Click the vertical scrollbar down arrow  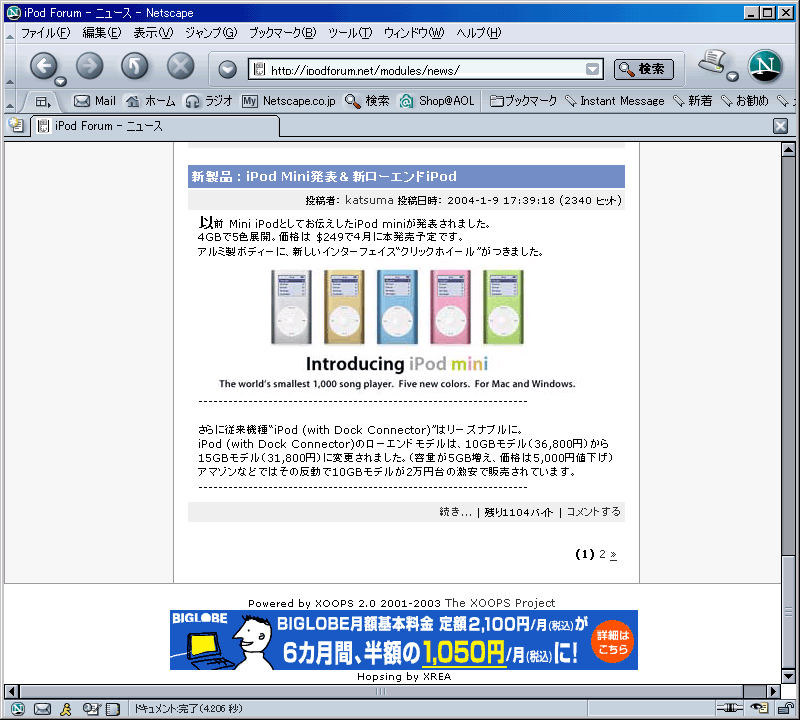(788, 676)
